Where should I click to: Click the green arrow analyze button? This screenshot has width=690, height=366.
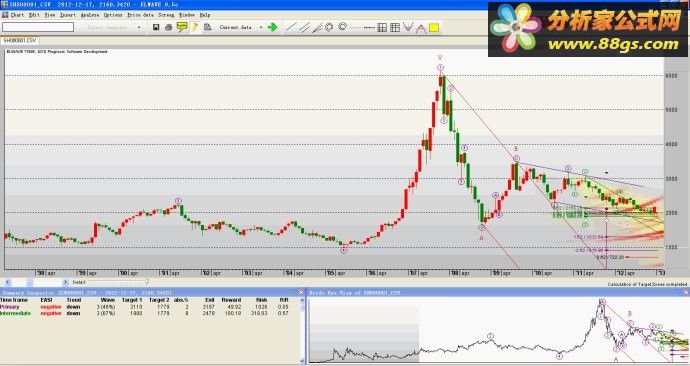coord(273,27)
